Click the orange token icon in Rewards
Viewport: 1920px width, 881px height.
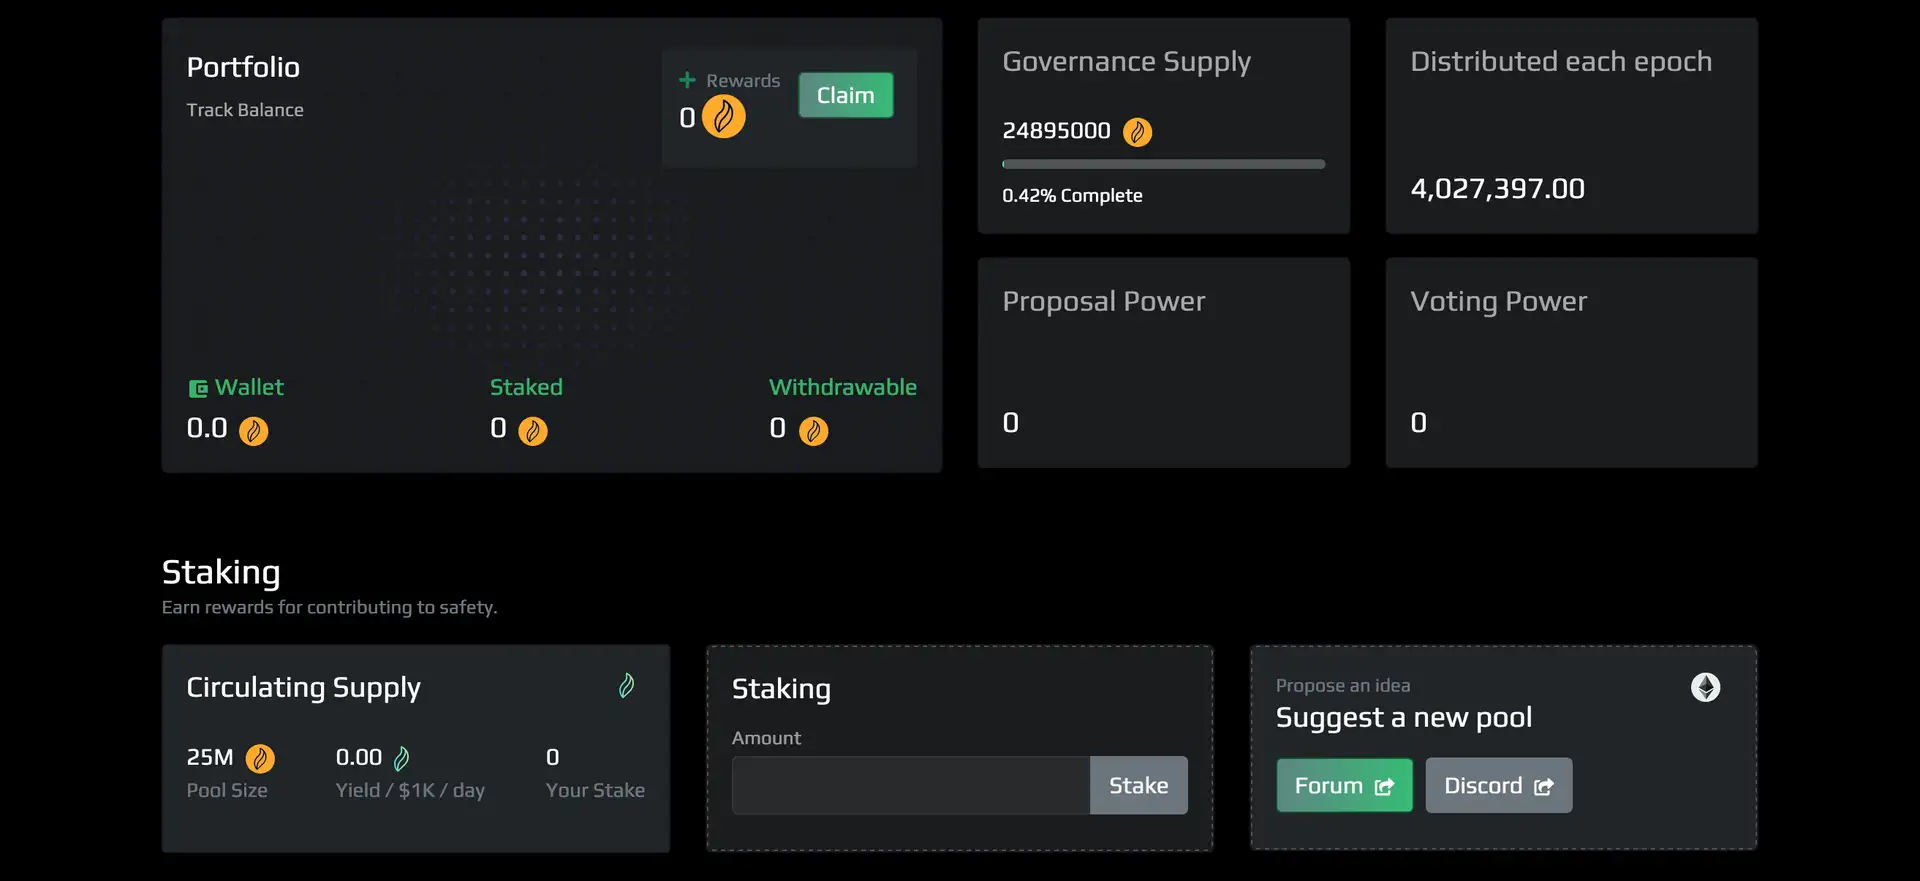click(723, 117)
